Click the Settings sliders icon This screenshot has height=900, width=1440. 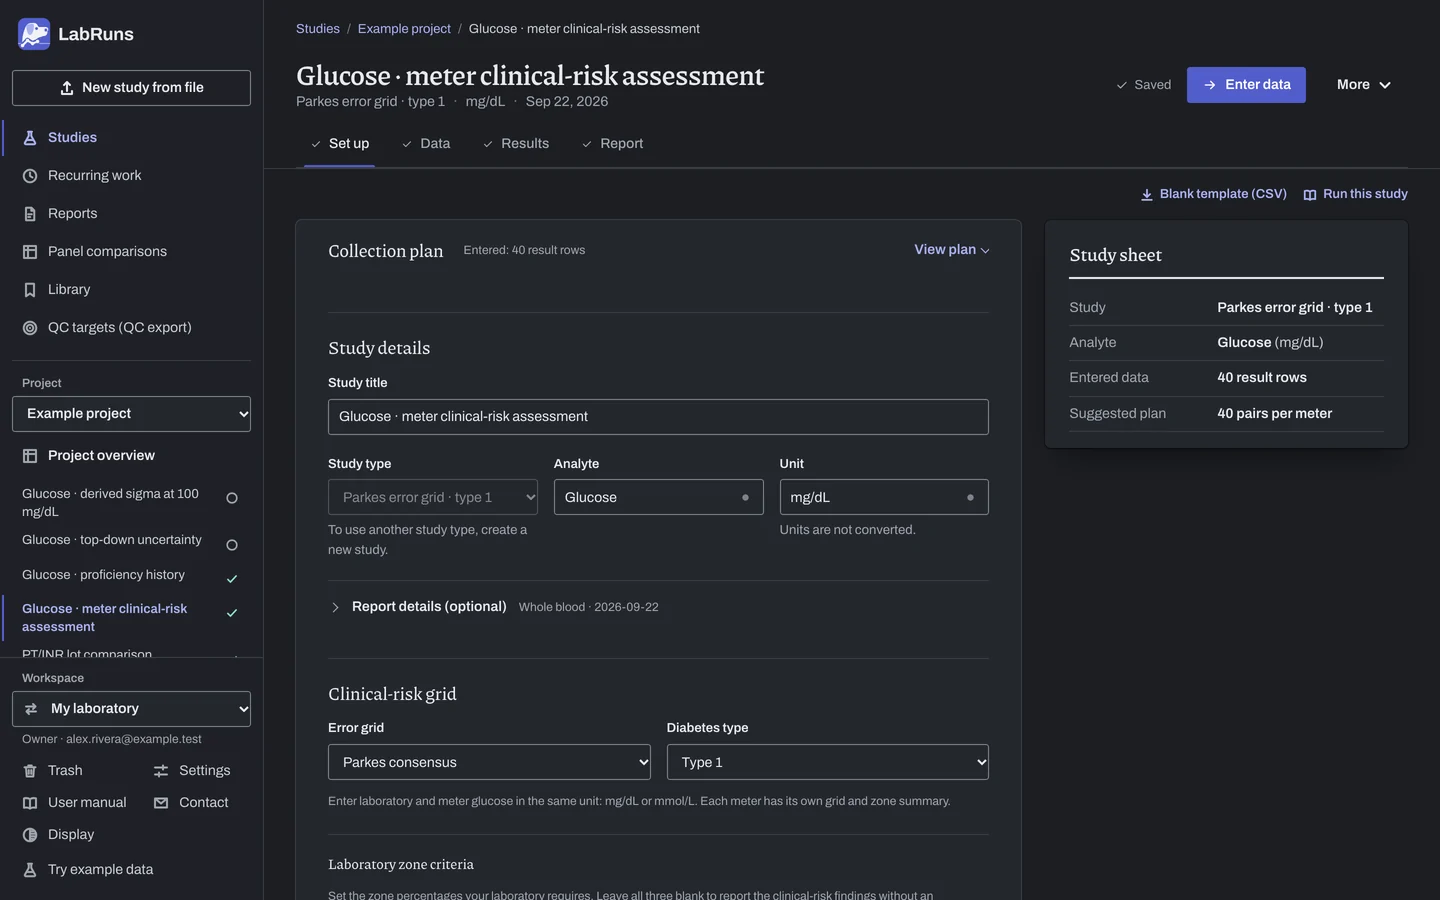(x=161, y=771)
